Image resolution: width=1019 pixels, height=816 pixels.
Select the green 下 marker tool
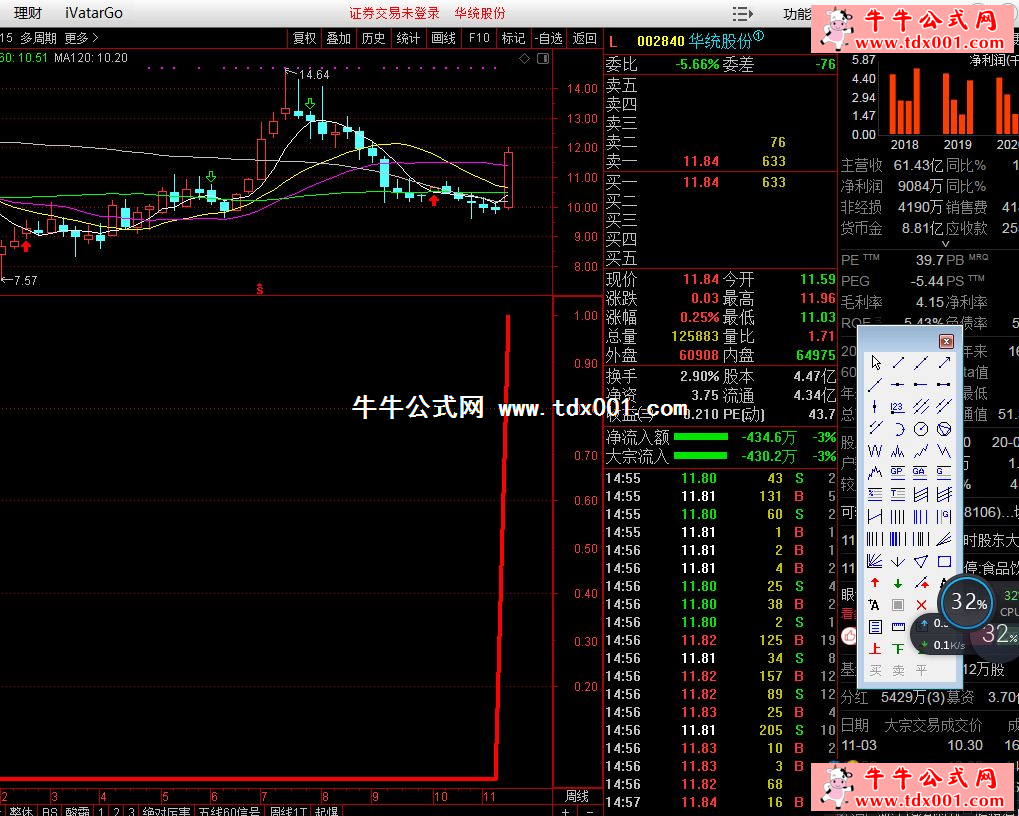[897, 648]
